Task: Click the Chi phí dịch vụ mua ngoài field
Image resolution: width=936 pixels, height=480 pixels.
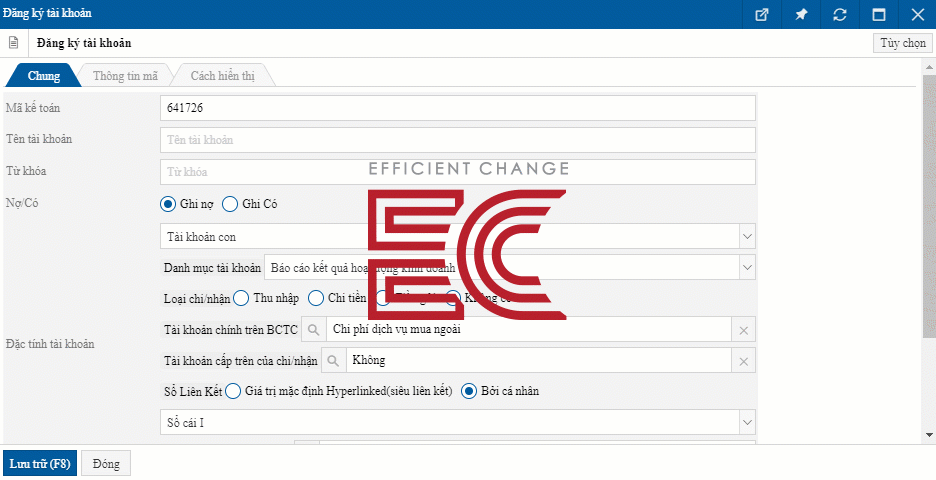Action: click(529, 330)
